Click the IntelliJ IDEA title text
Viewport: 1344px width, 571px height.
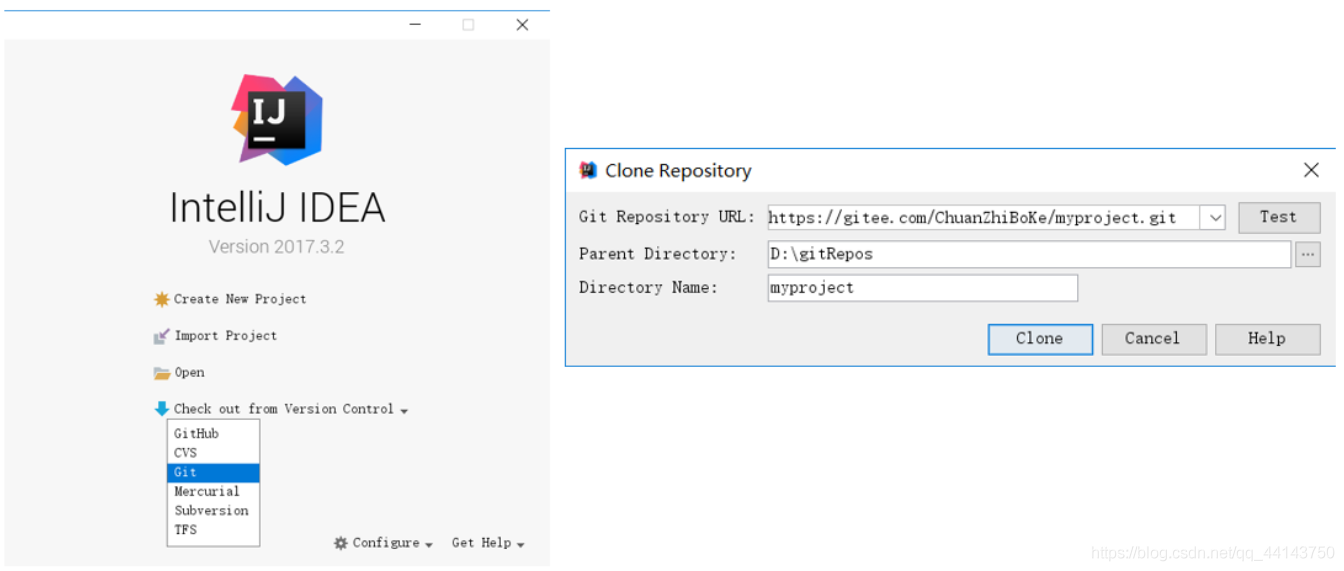(x=277, y=207)
